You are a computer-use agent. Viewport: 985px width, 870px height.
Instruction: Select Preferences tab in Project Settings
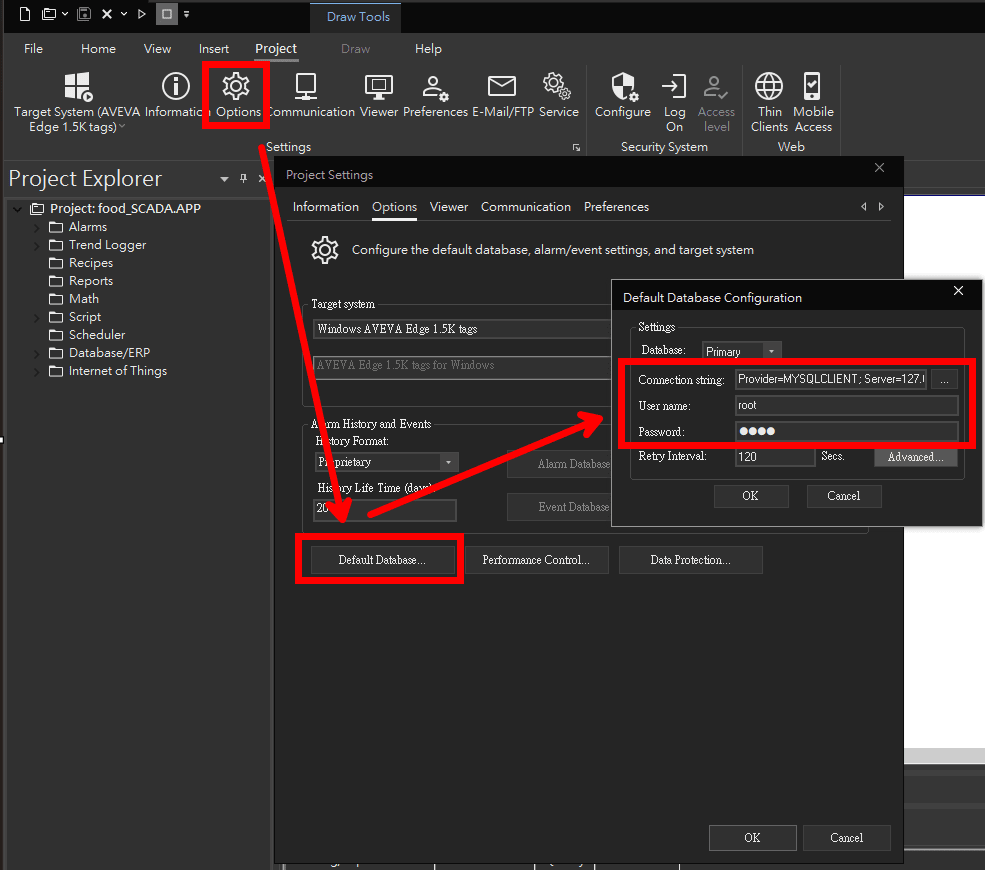click(616, 207)
